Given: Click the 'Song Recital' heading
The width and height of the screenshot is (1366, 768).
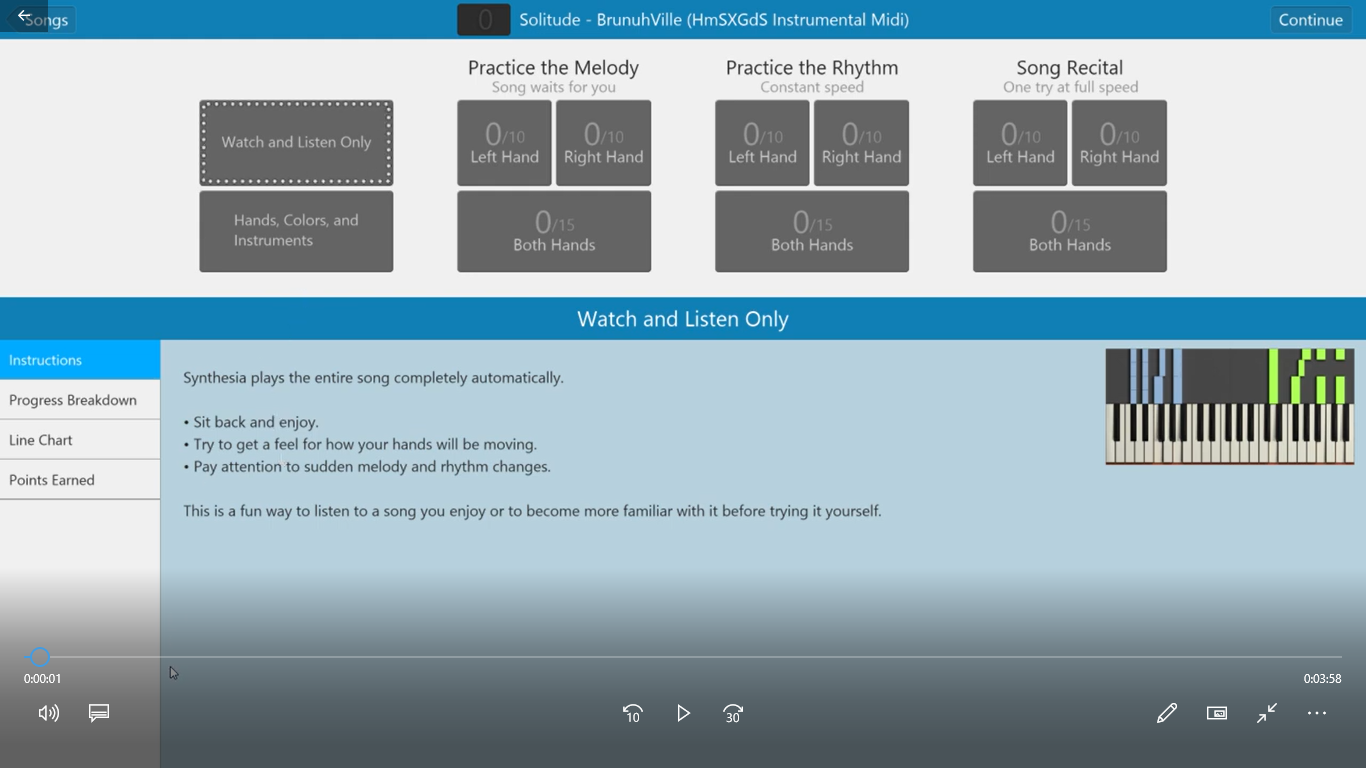Looking at the screenshot, I should 1070,68.
